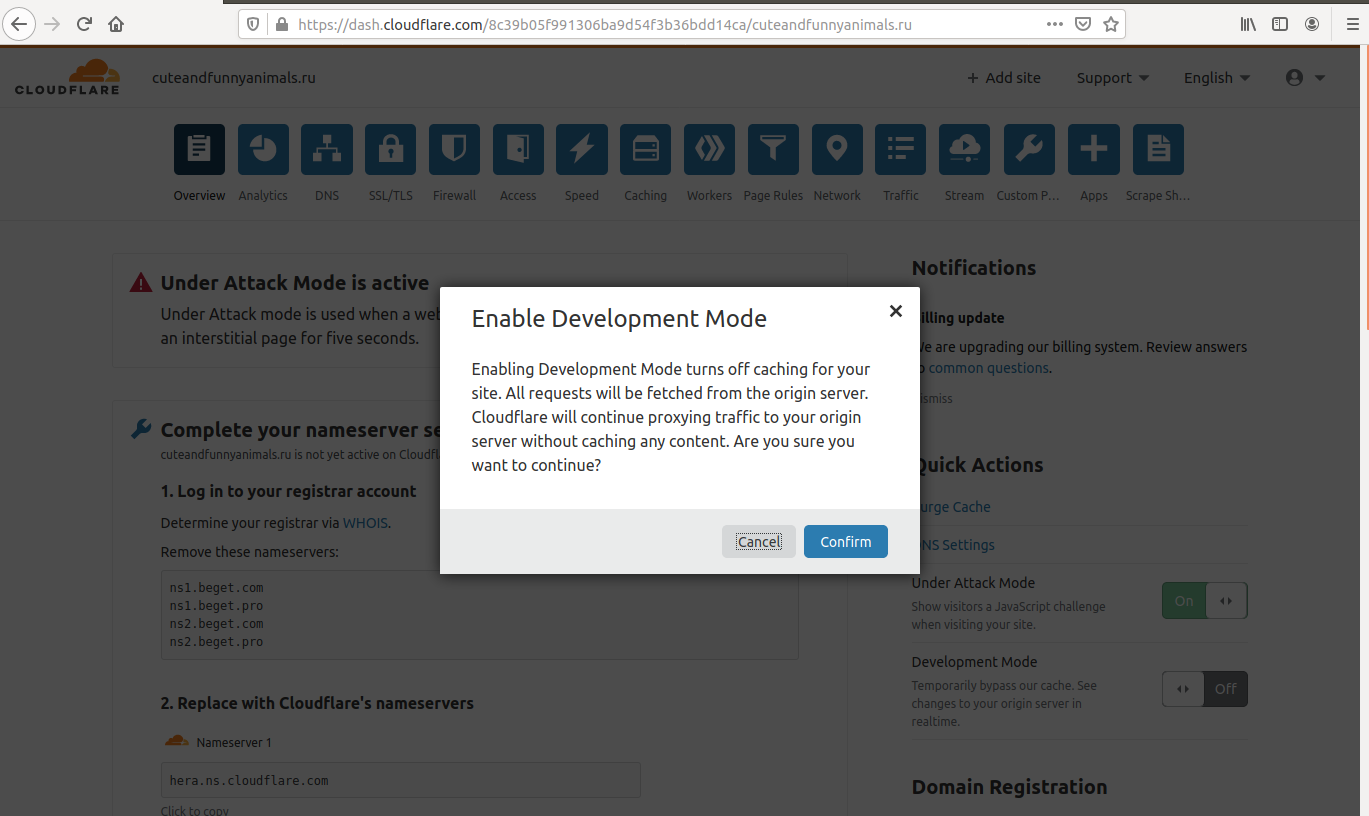
Task: Open the Analytics pie chart icon
Action: (263, 150)
